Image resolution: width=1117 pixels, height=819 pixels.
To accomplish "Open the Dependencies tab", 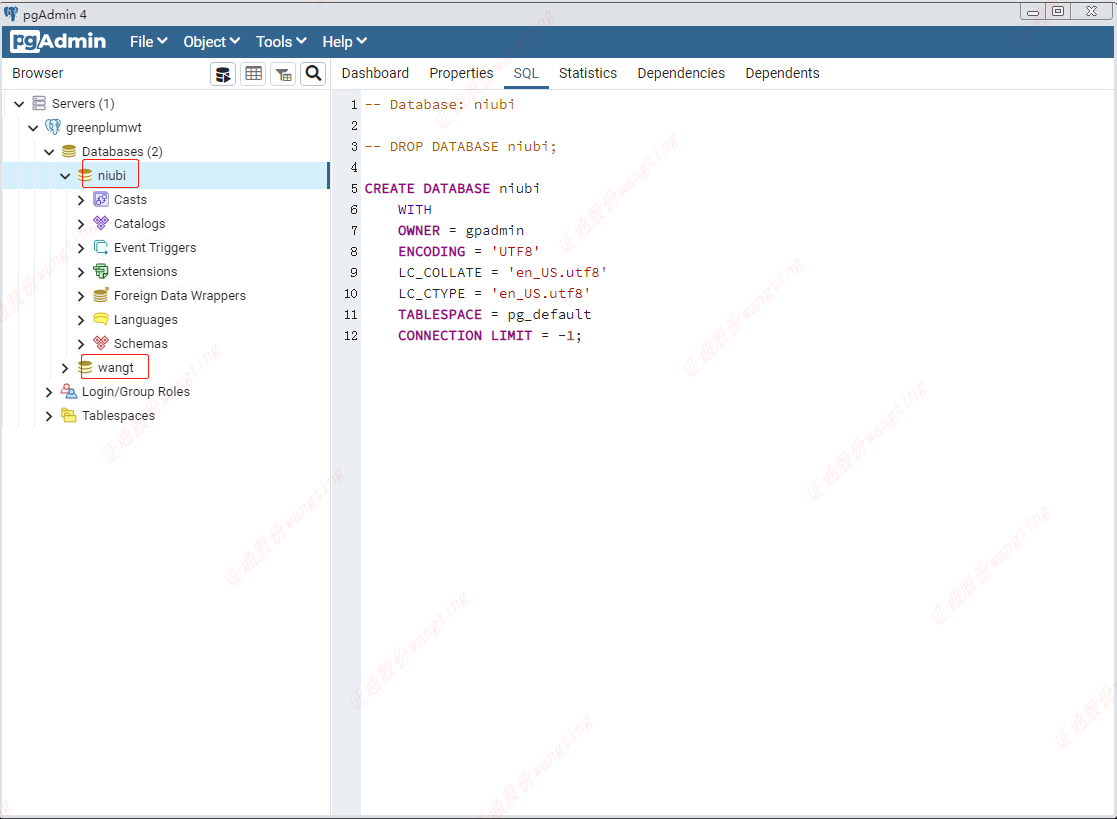I will pos(681,73).
